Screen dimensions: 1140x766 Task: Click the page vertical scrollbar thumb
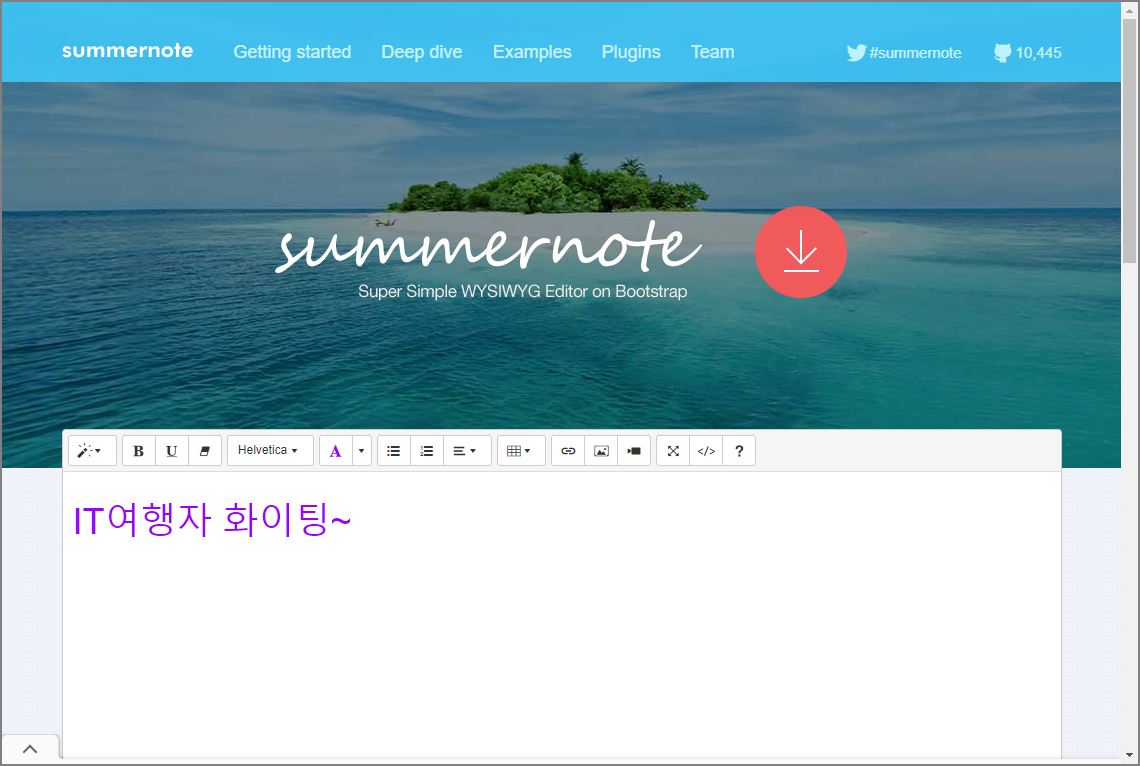coord(1129,140)
